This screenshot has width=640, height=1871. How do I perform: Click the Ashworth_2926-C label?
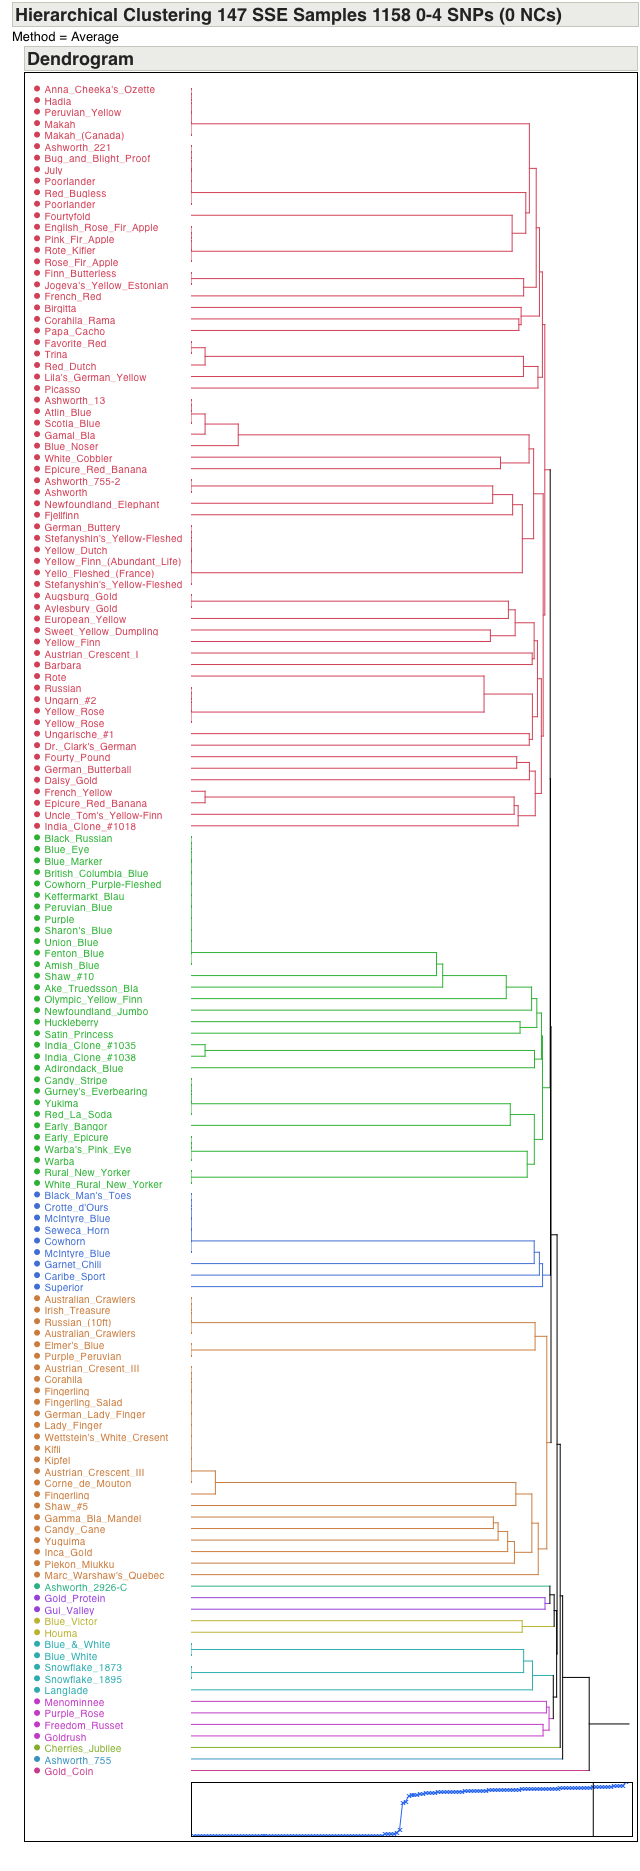click(x=86, y=1588)
